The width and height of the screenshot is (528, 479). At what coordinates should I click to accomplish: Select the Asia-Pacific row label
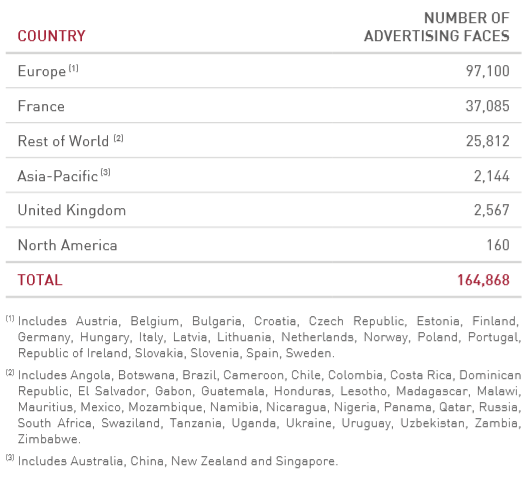[x=58, y=176]
